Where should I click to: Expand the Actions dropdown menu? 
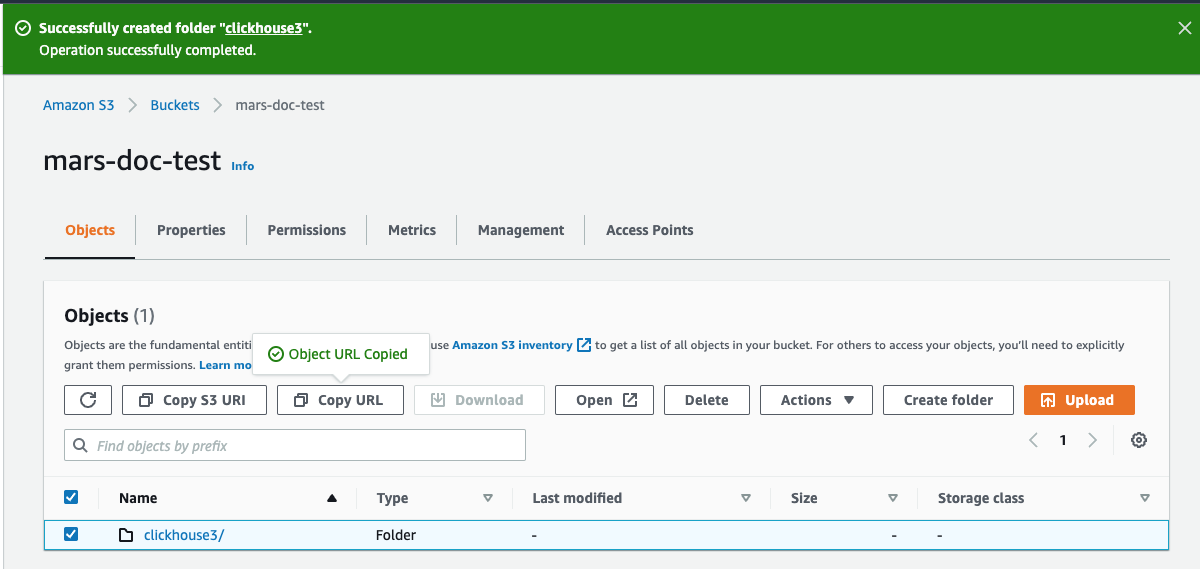click(816, 400)
